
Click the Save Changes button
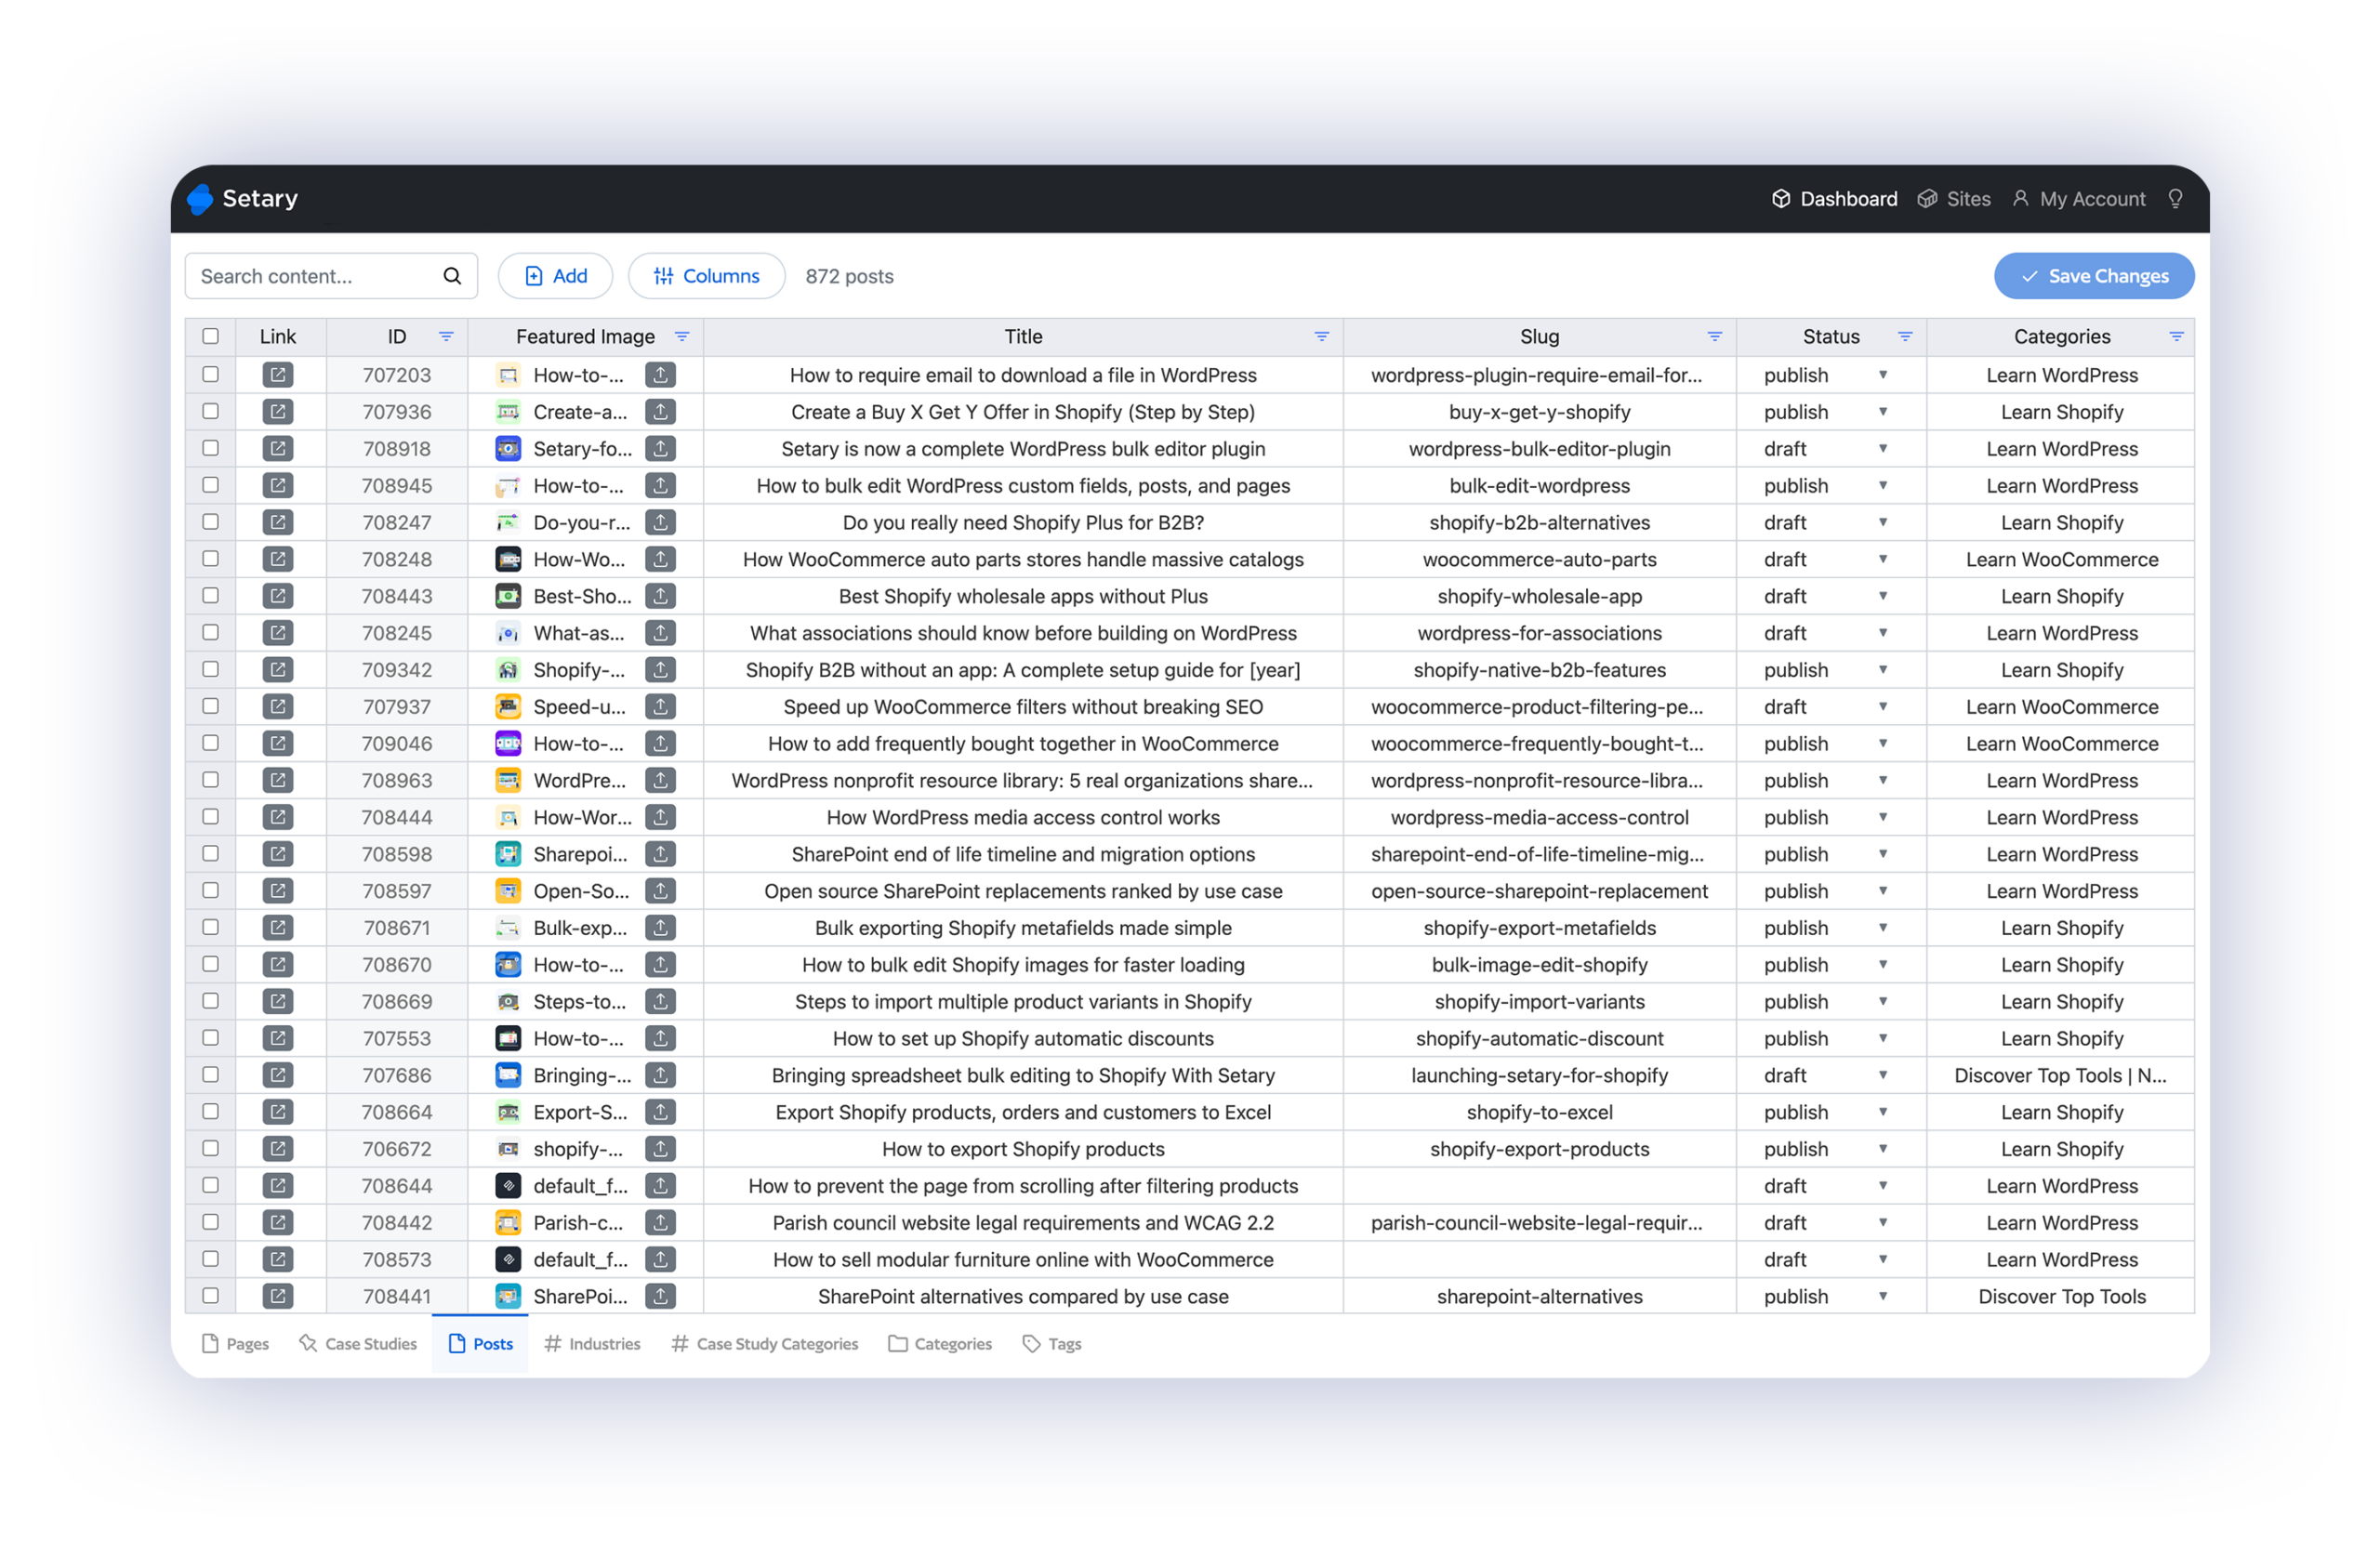coord(2094,276)
